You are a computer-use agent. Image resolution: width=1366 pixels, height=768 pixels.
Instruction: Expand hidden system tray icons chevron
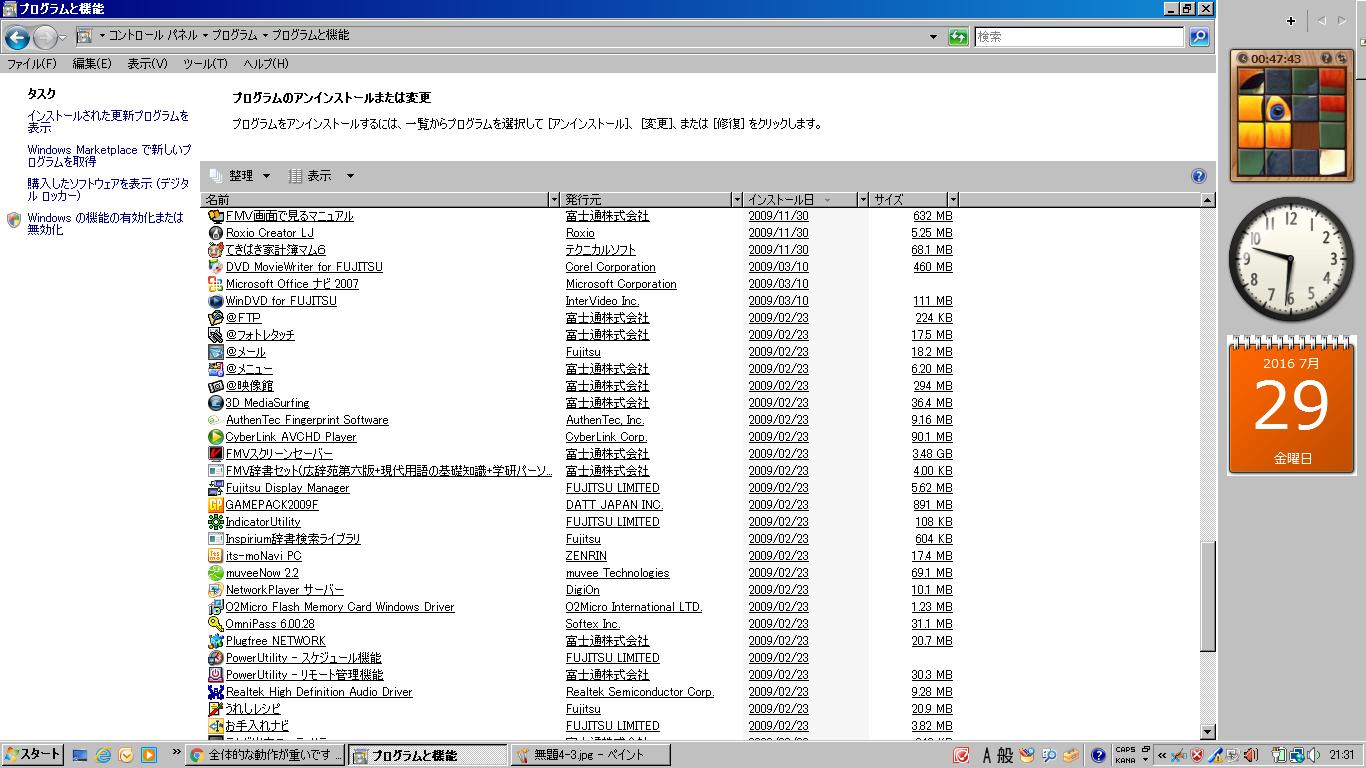click(x=1162, y=755)
